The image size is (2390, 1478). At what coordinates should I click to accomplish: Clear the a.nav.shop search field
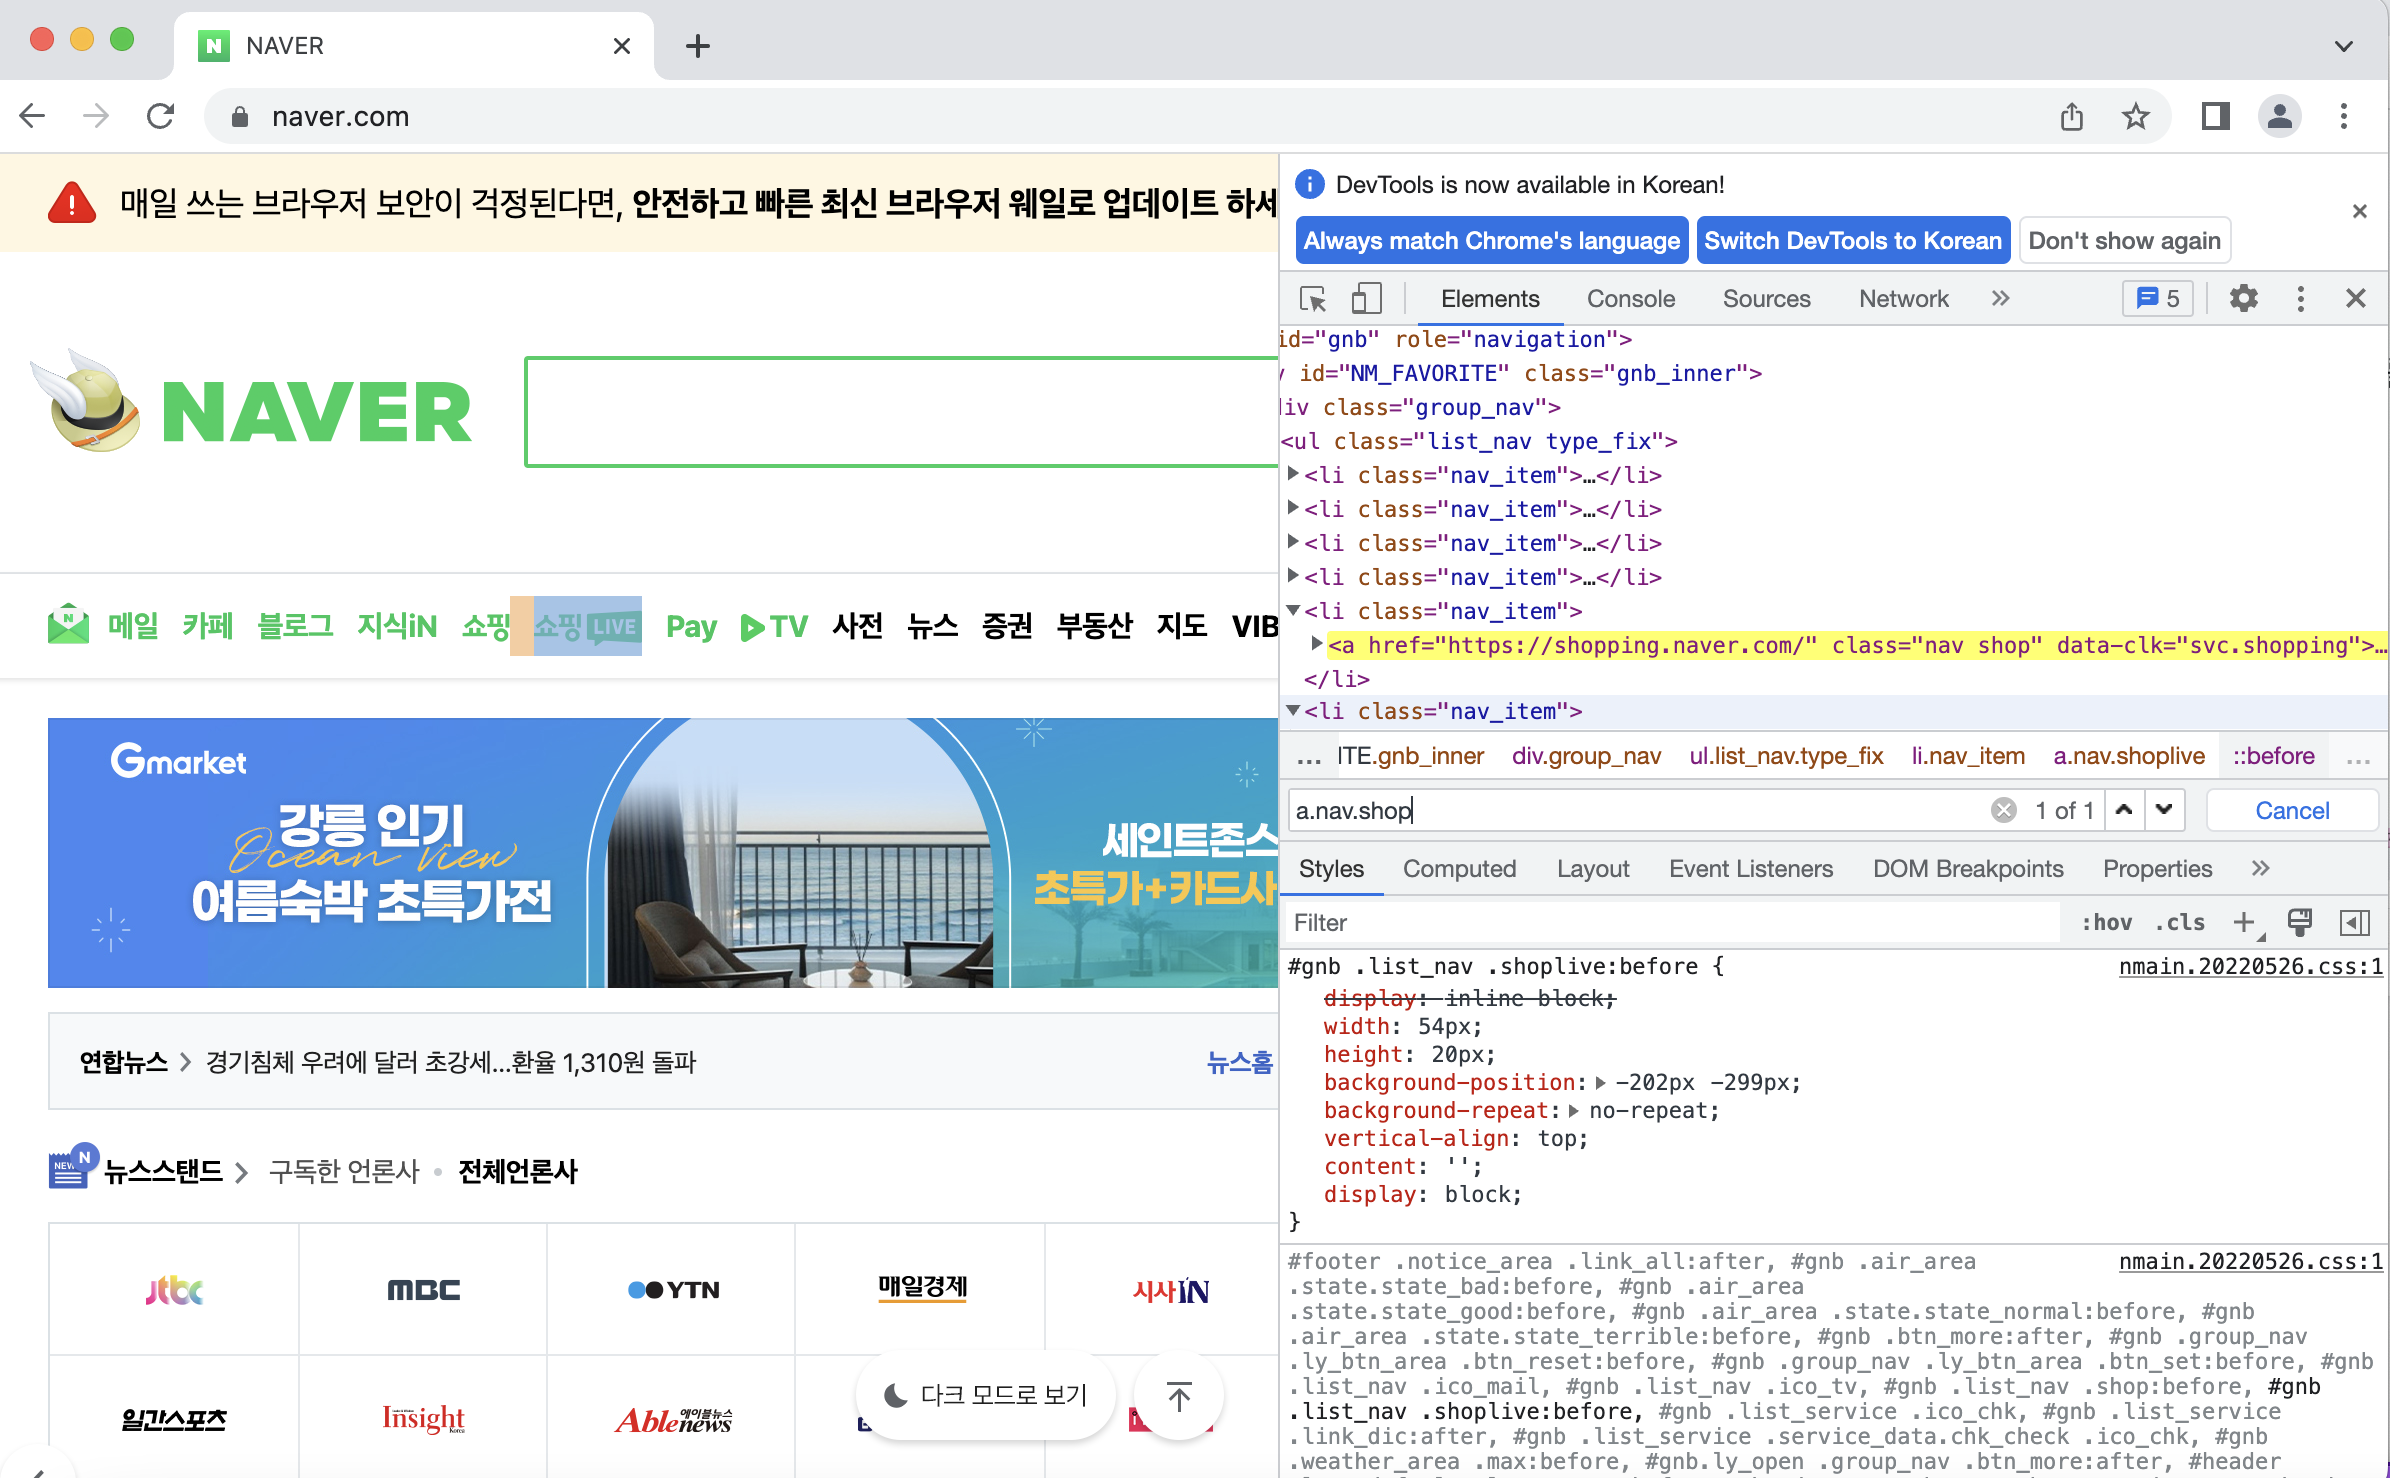[2003, 810]
